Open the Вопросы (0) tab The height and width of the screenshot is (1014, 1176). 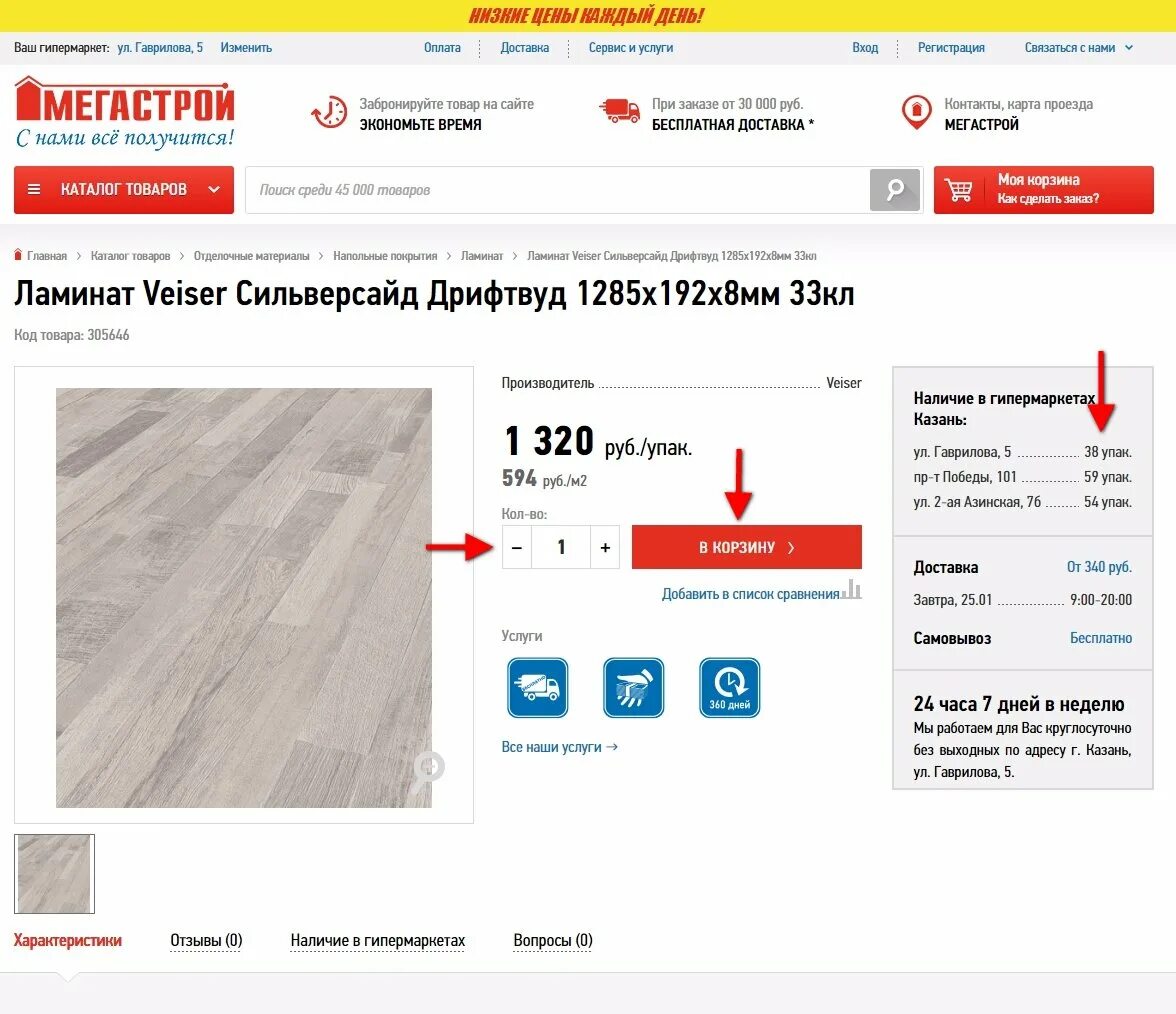point(553,940)
